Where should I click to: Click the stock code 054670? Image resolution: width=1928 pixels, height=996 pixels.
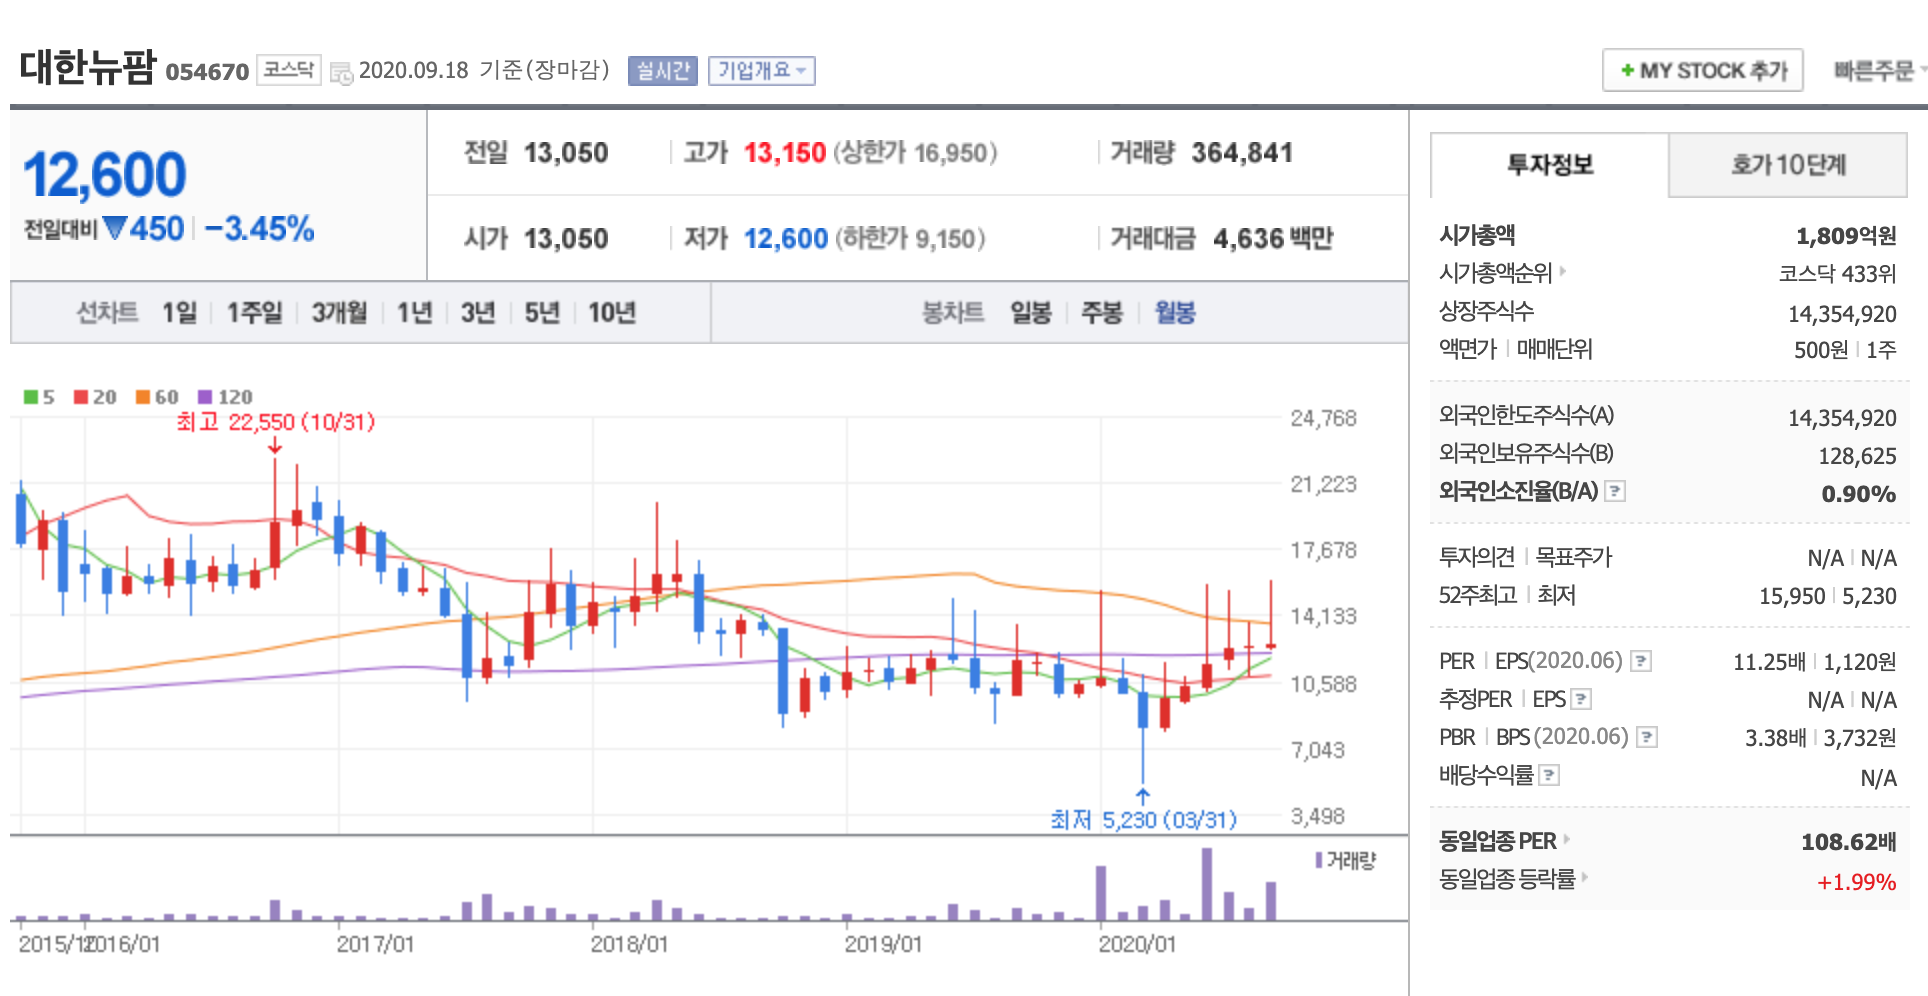point(207,72)
